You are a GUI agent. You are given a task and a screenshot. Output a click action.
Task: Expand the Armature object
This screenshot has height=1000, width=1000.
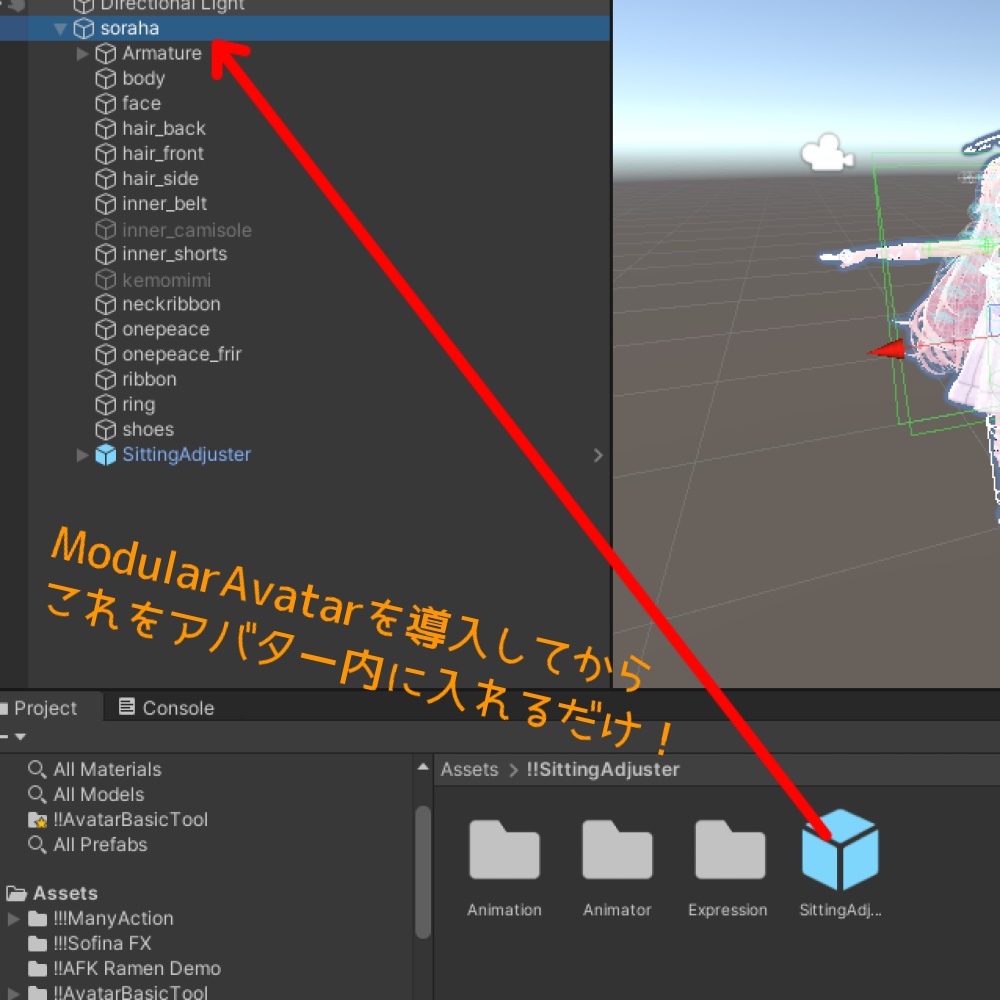tap(82, 54)
